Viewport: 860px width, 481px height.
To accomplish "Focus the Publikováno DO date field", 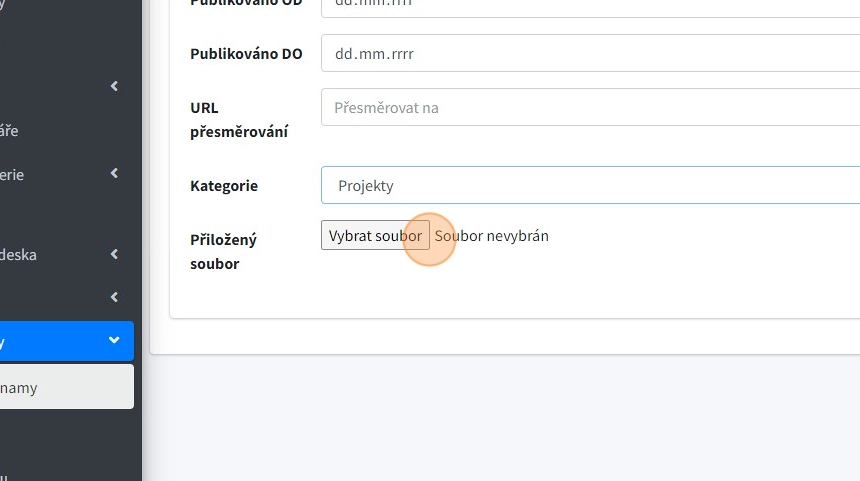I will pos(590,54).
